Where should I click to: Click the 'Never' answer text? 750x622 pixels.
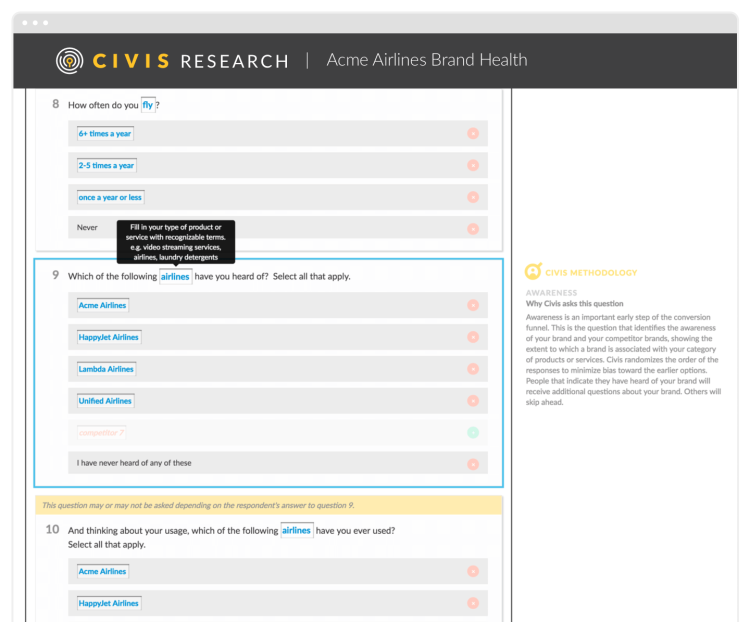tap(87, 227)
